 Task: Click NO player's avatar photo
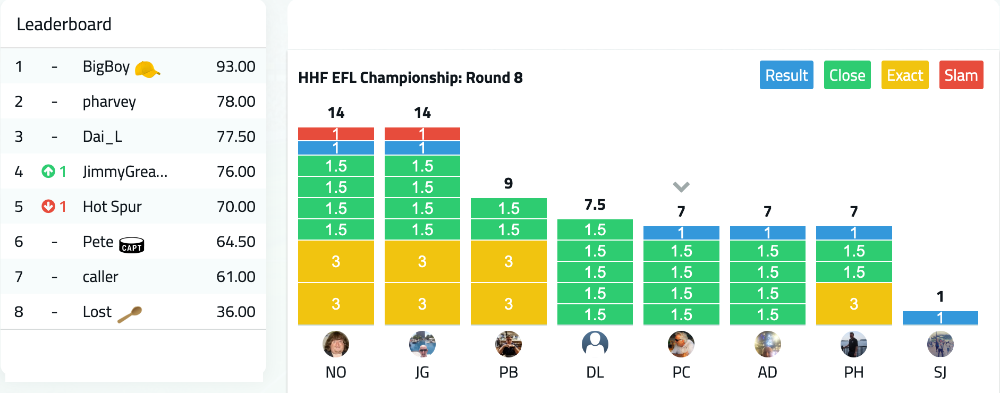click(336, 345)
